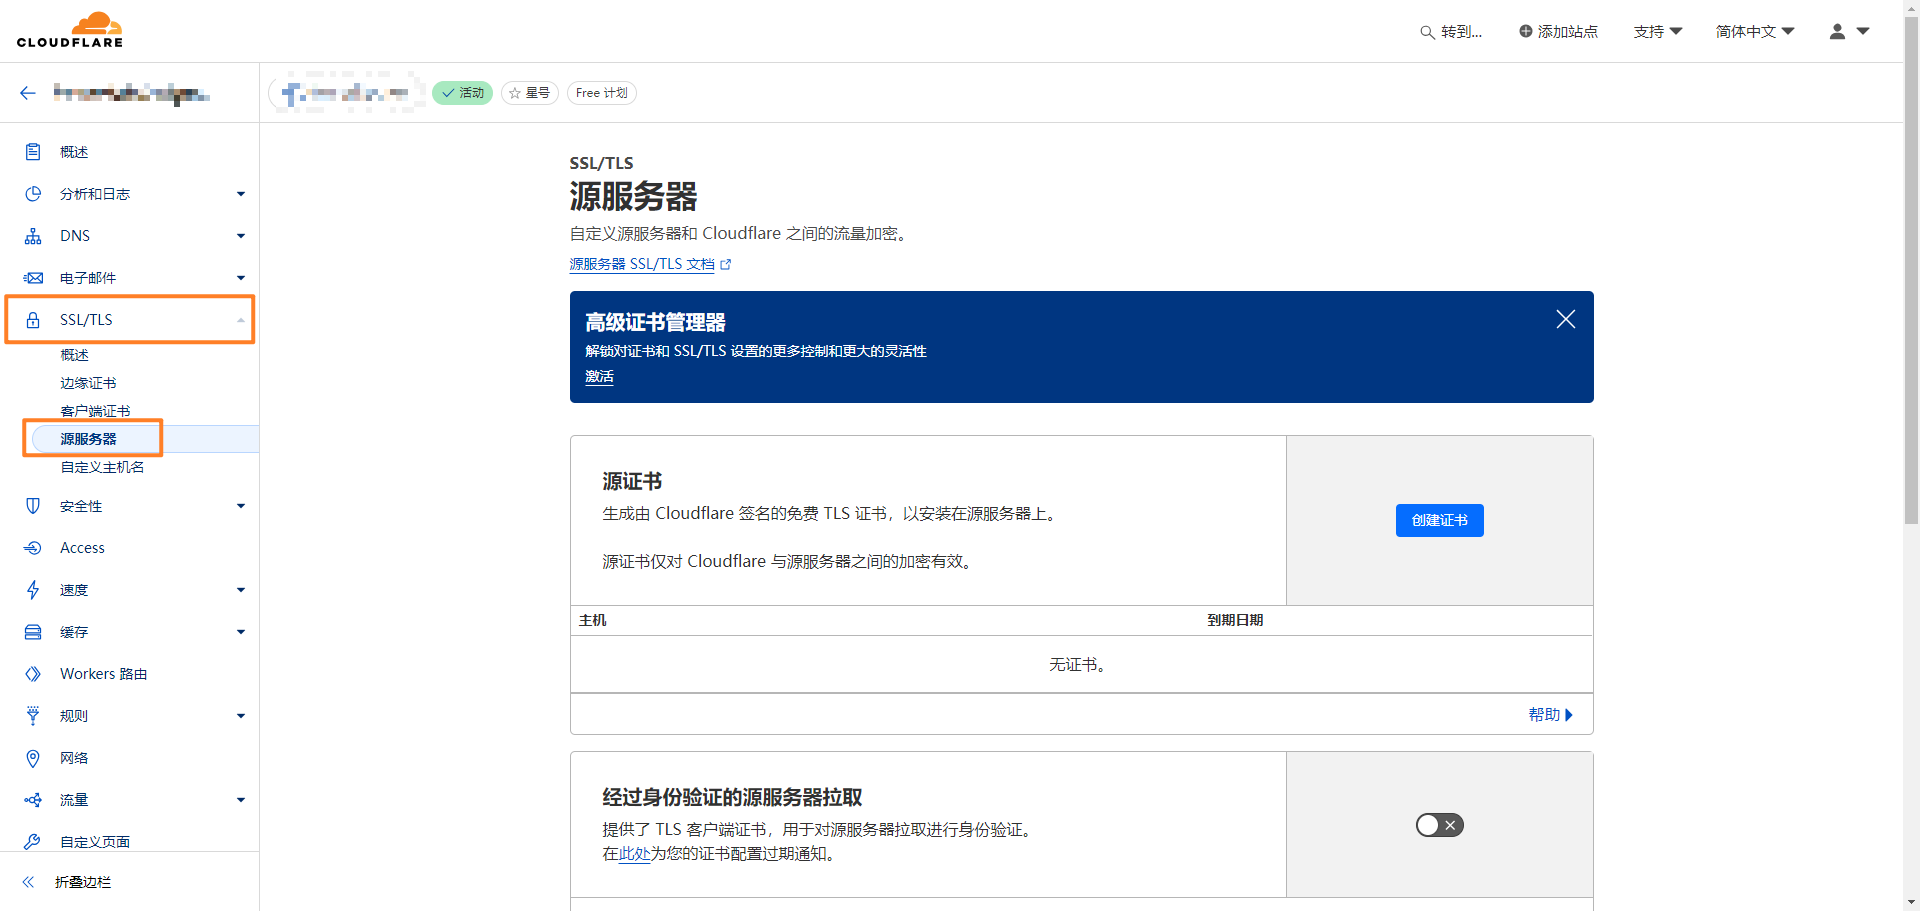Viewport: 1920px width, 911px height.
Task: Collapse the SSL/TLS menu arrow
Action: (x=241, y=320)
